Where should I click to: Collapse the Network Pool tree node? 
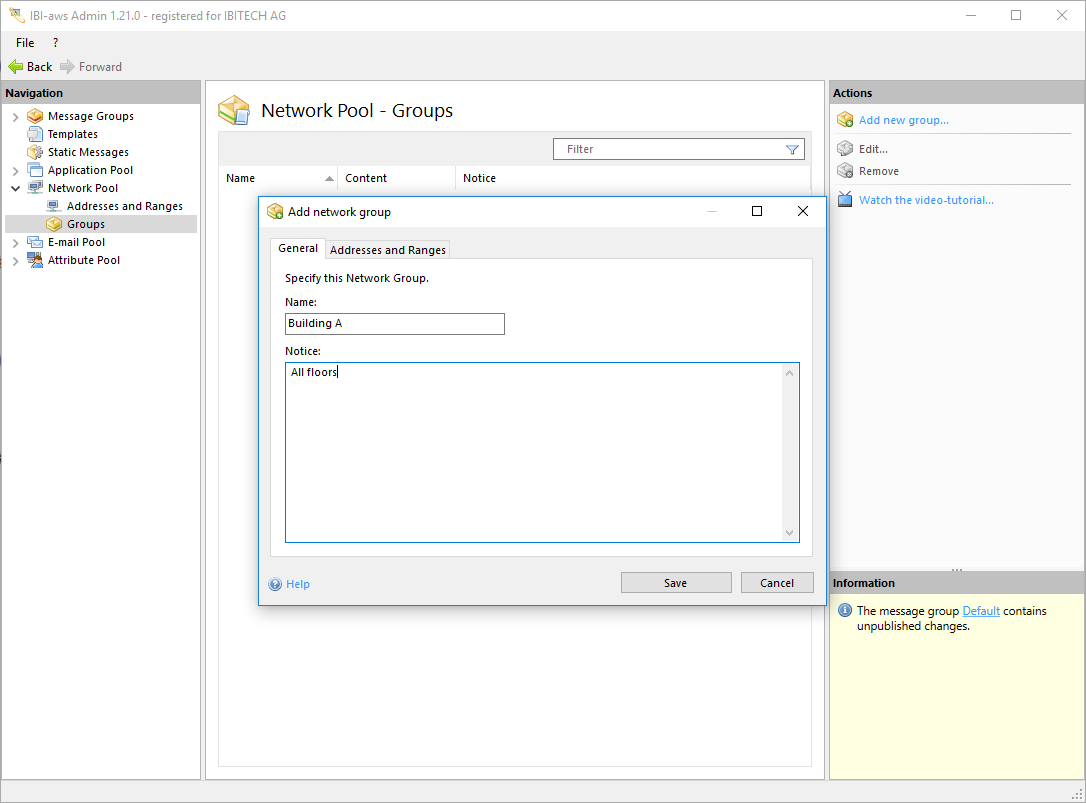[x=15, y=188]
